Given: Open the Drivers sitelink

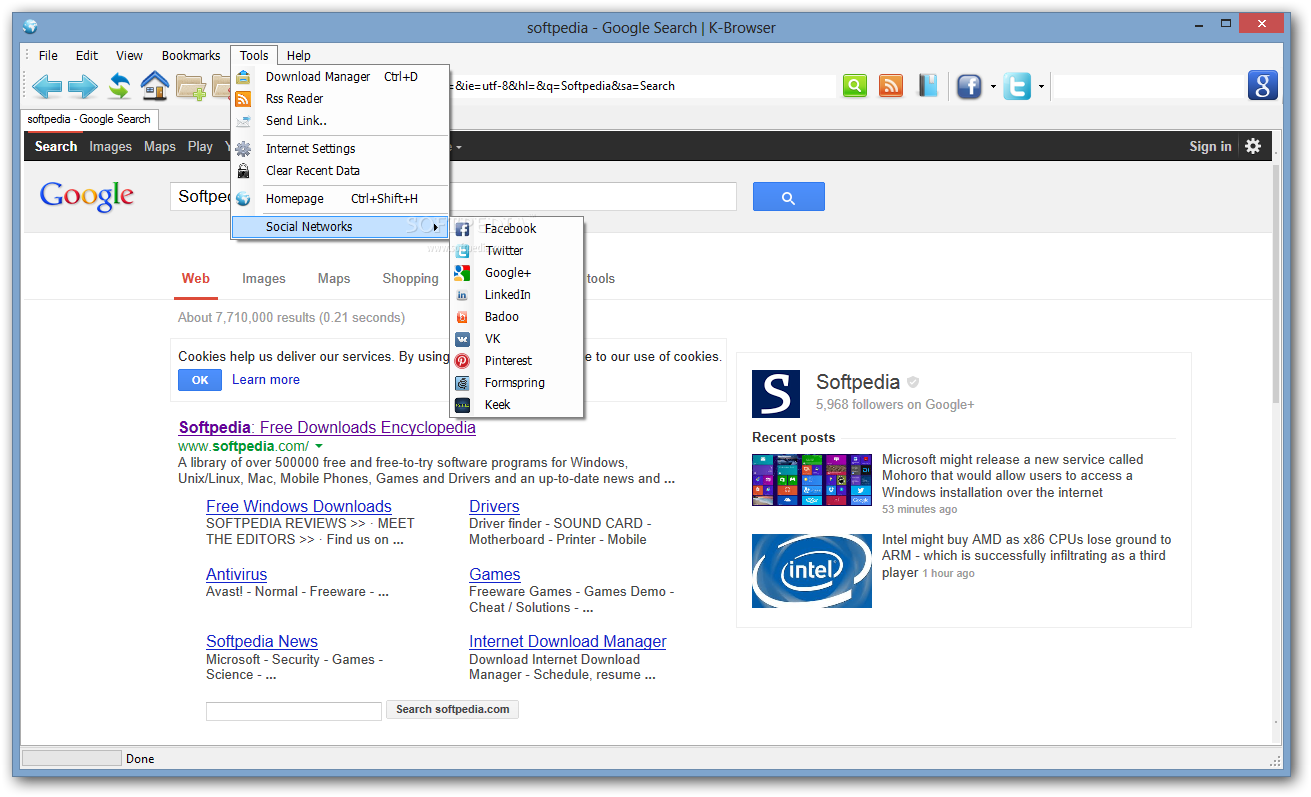Looking at the screenshot, I should point(494,507).
